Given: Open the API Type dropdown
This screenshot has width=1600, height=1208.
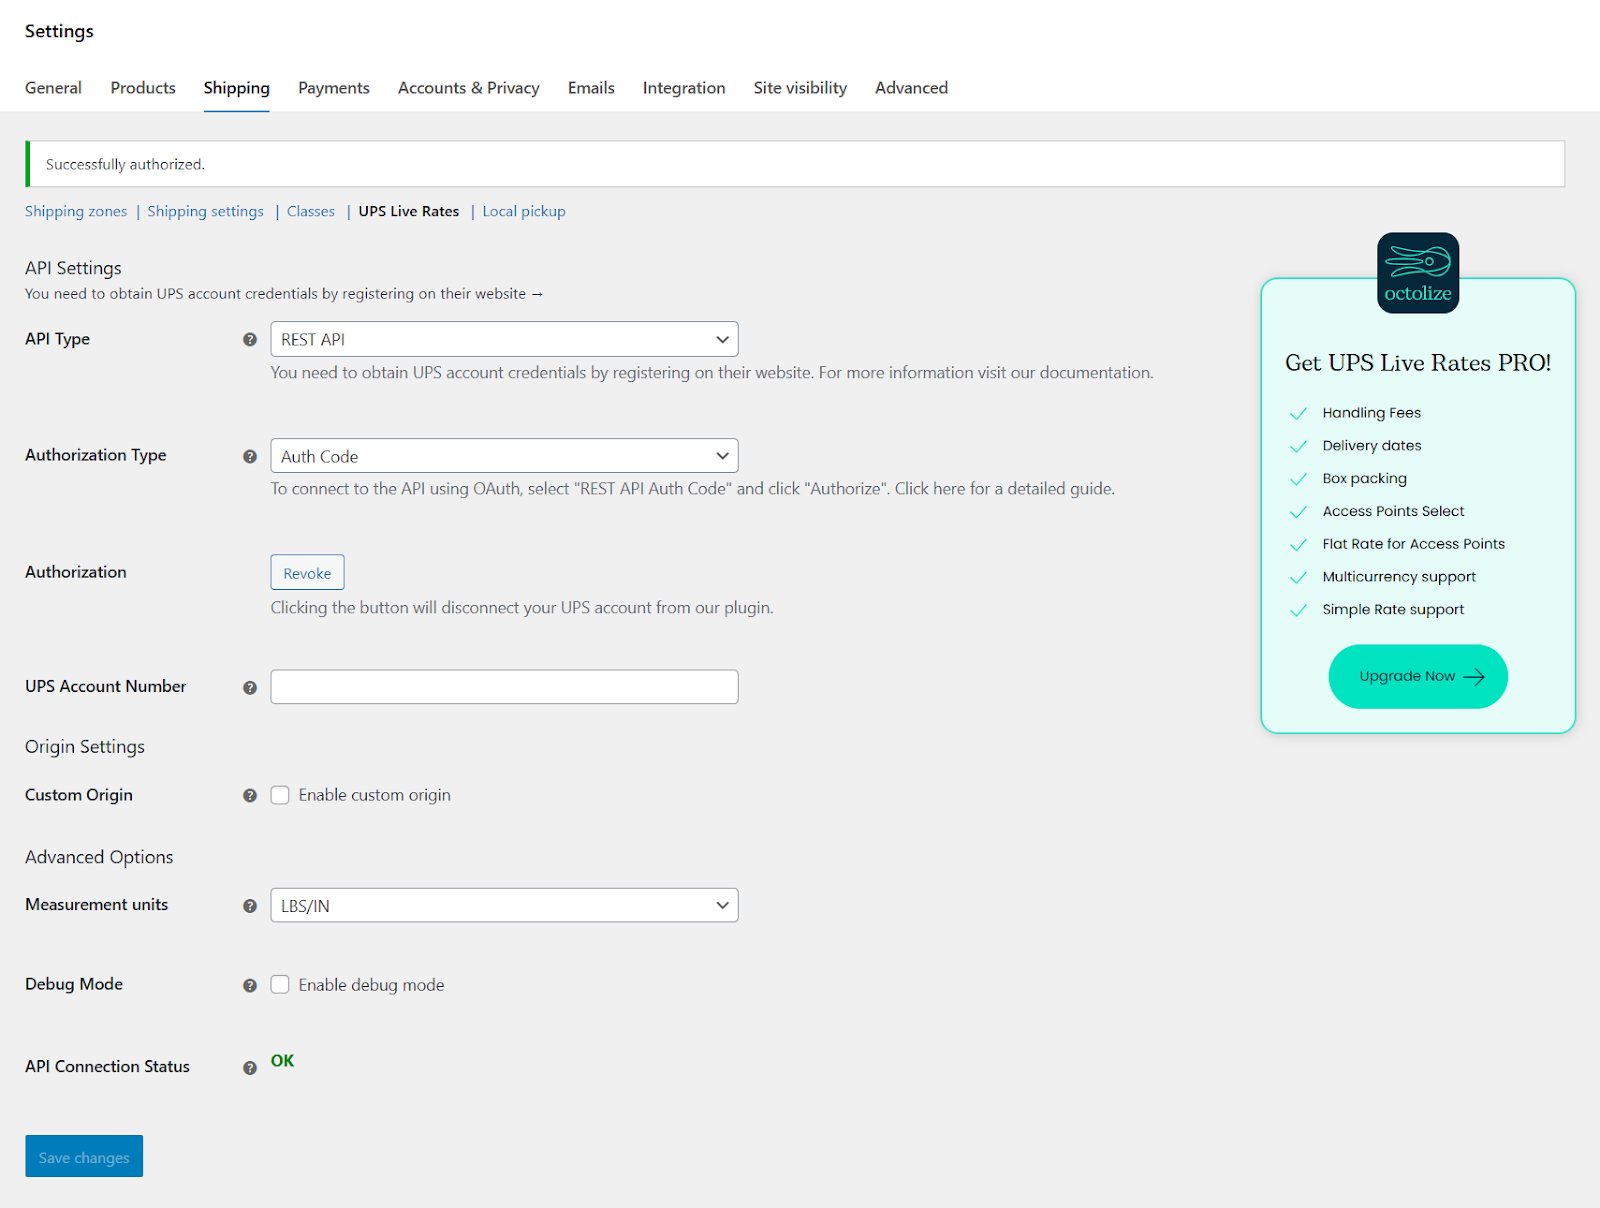Looking at the screenshot, I should click(504, 339).
